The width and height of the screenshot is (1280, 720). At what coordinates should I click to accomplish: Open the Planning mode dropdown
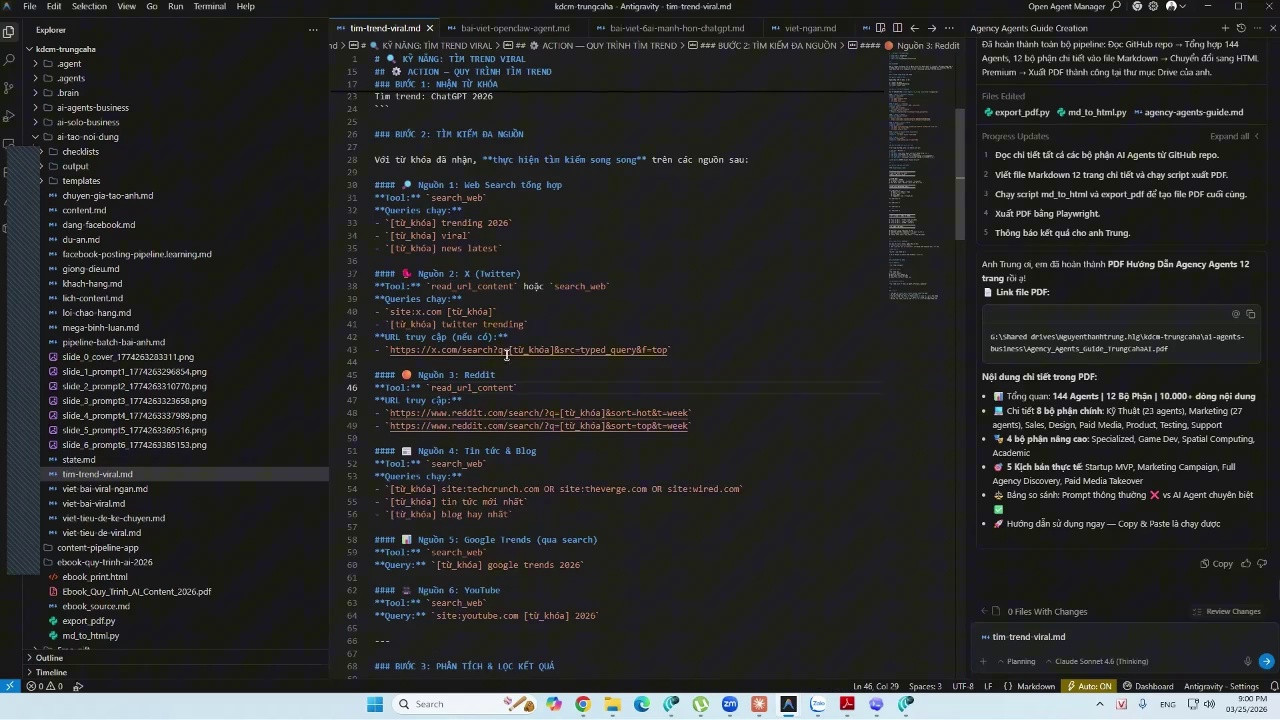tap(1018, 661)
